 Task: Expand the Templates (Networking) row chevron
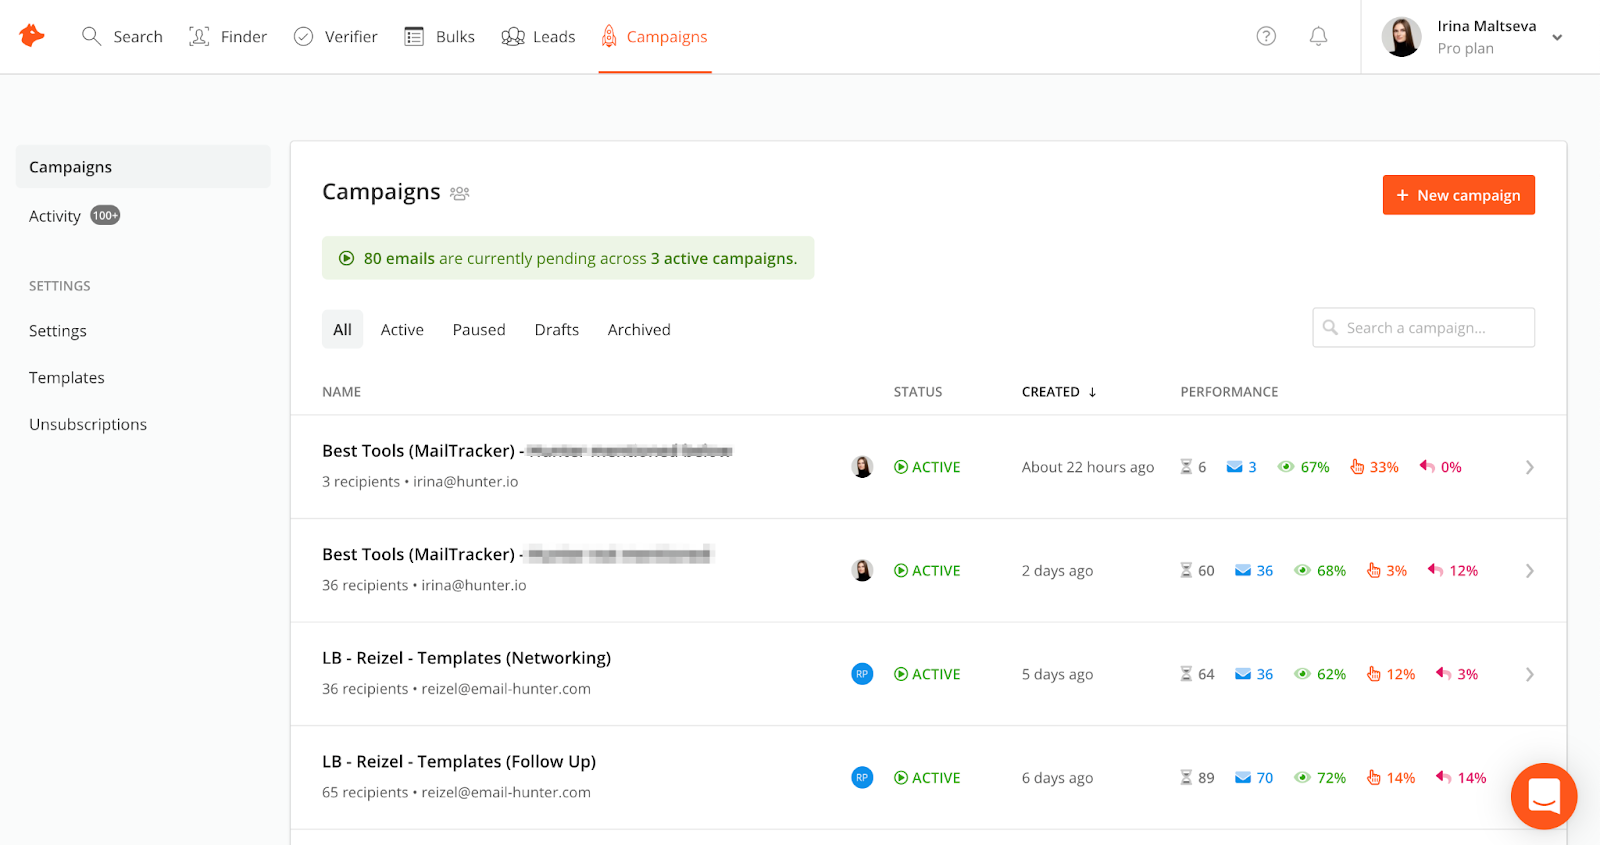(x=1529, y=674)
